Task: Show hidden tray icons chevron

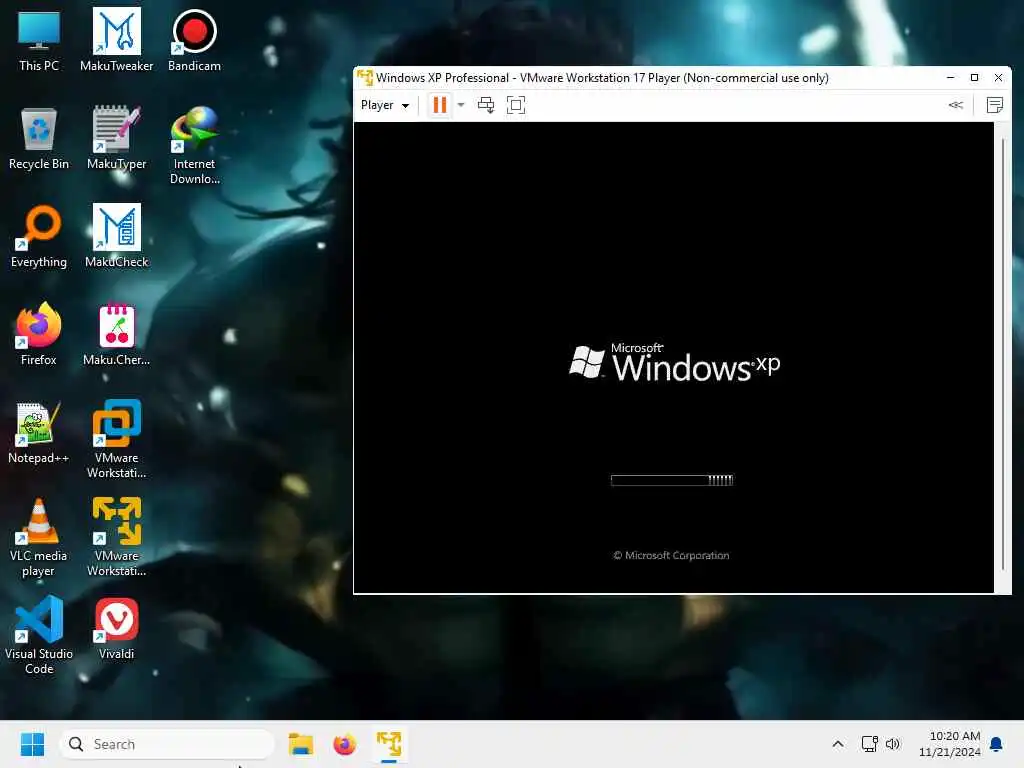Action: pos(838,744)
